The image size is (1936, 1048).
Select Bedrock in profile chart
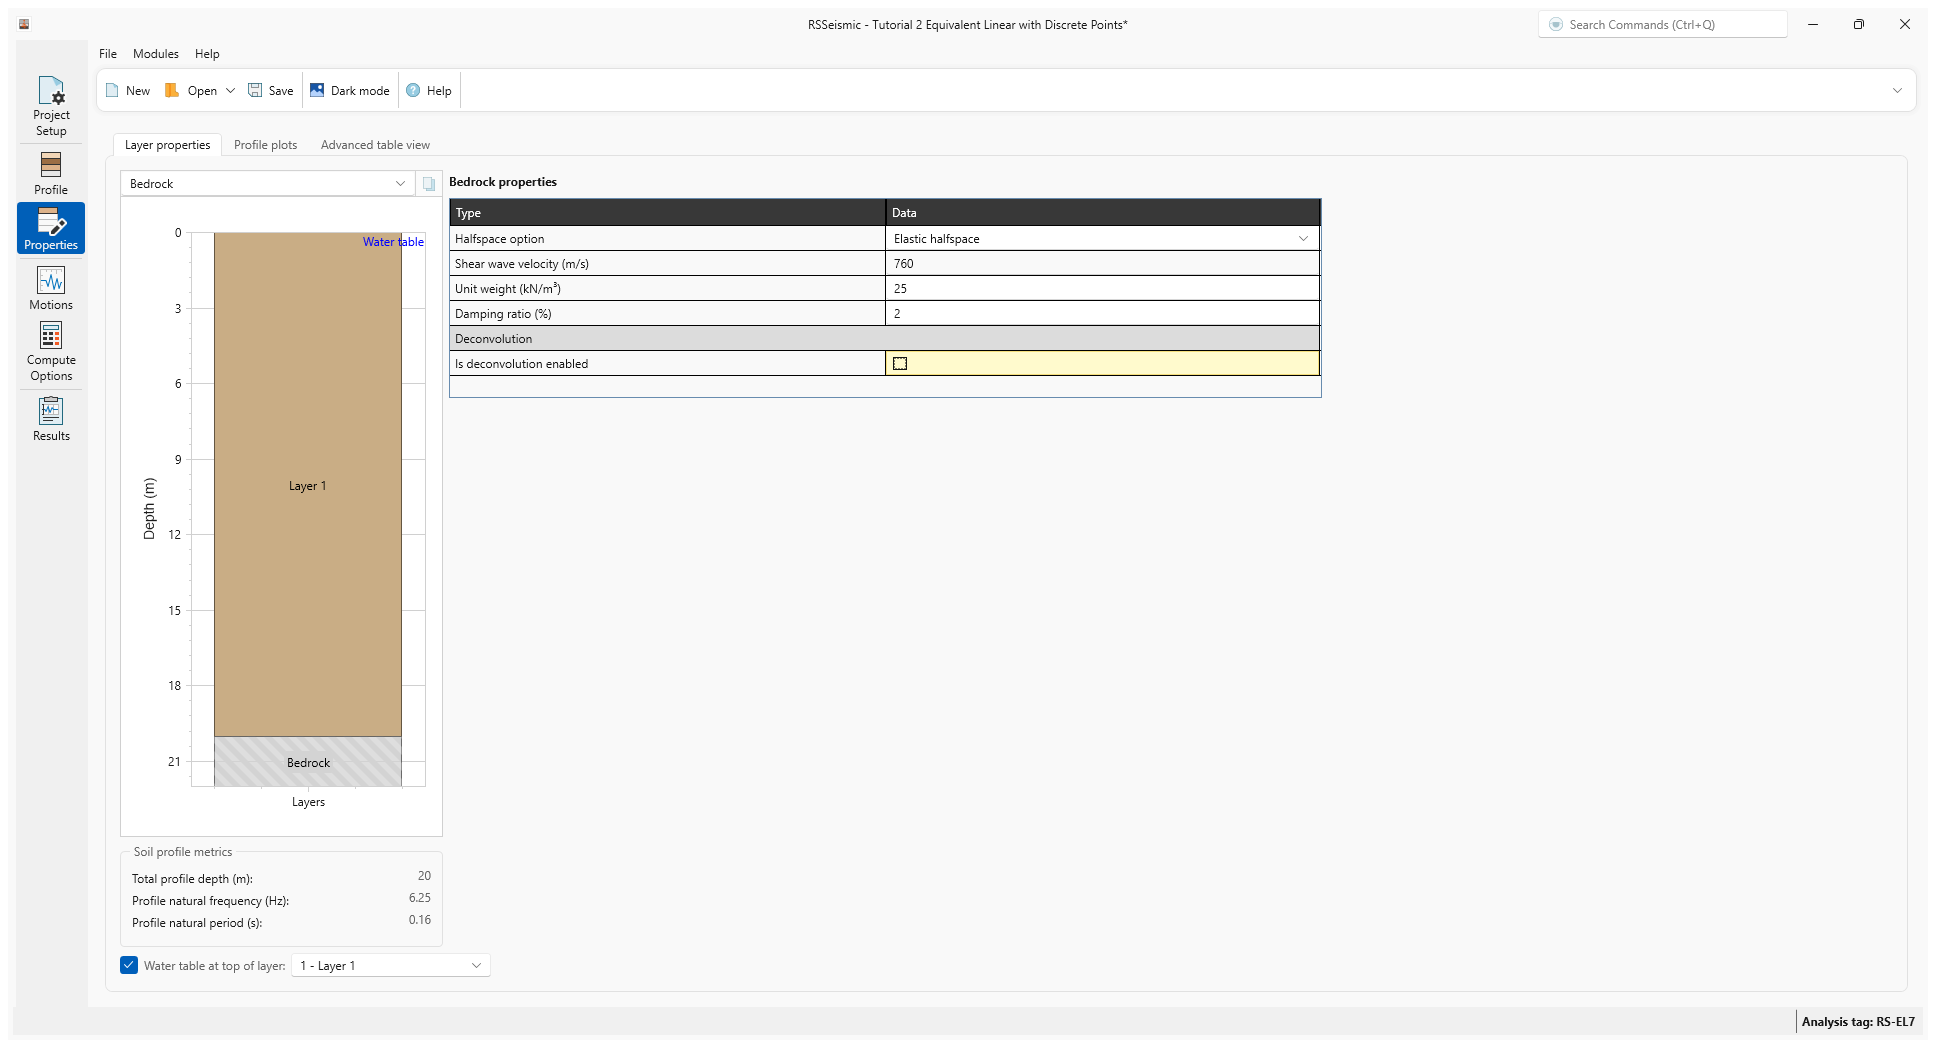click(x=308, y=762)
